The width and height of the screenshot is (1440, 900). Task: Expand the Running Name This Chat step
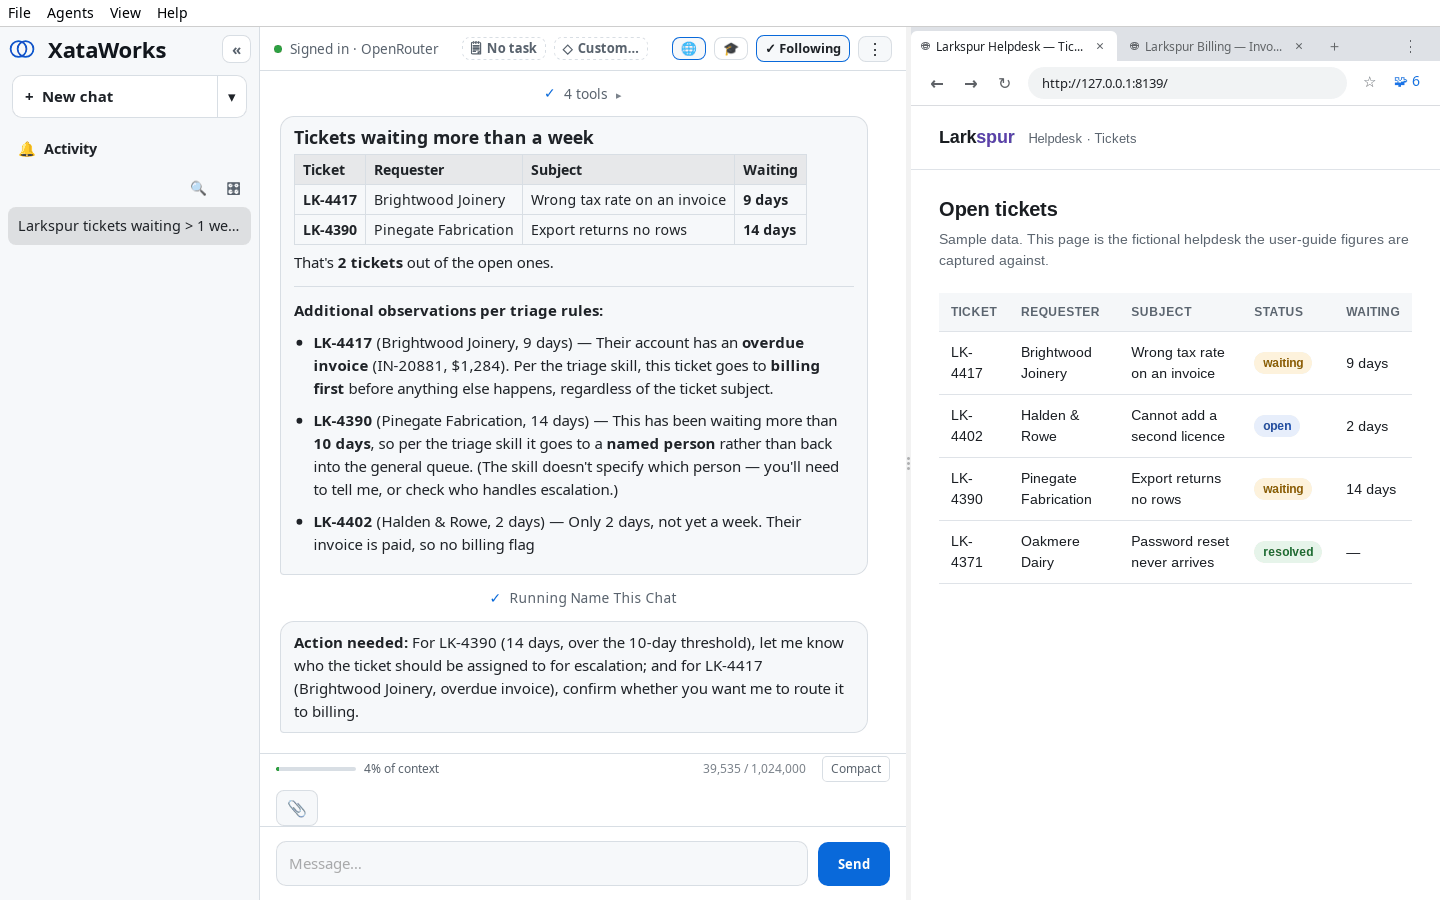[583, 598]
